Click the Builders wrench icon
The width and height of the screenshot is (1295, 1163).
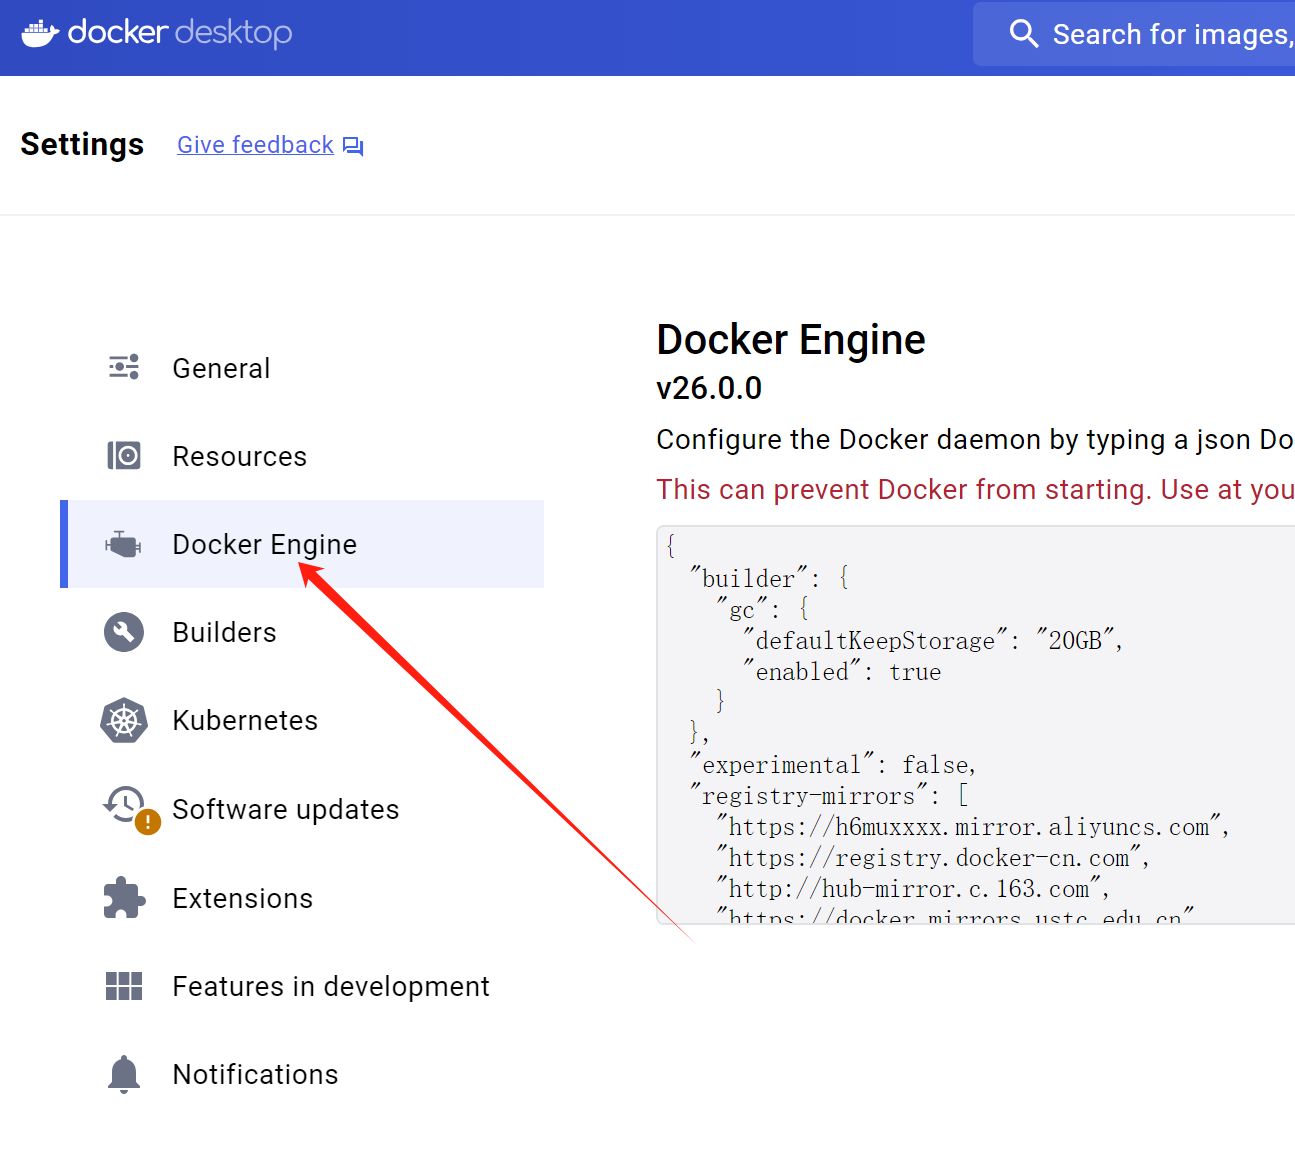click(124, 632)
